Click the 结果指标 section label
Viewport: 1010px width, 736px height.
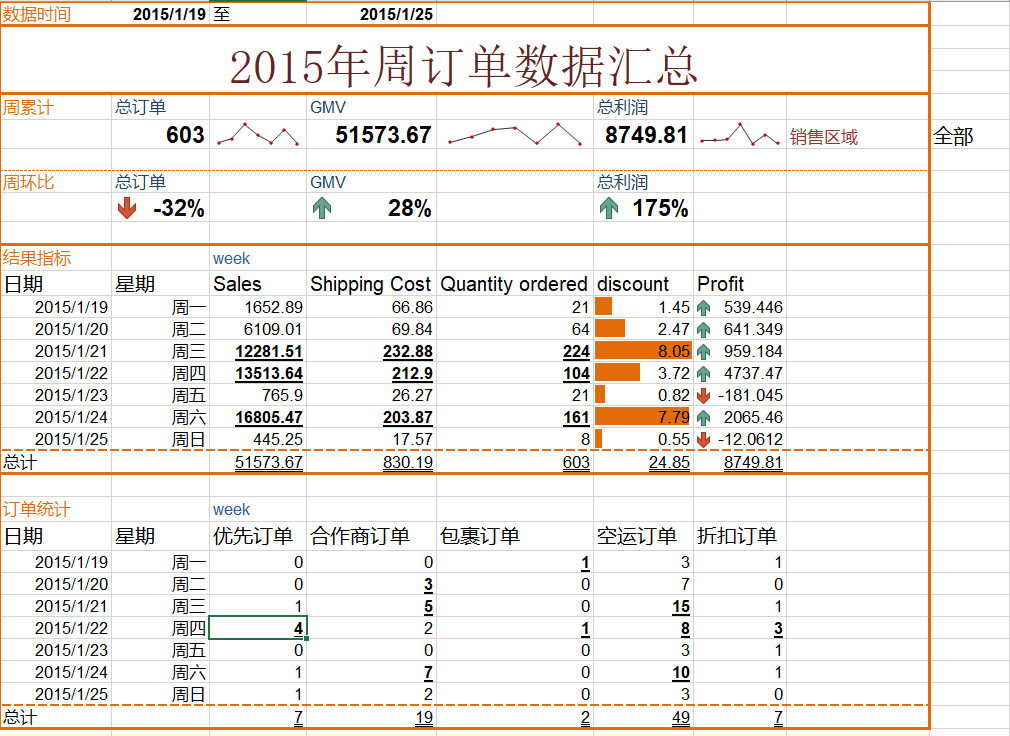click(x=37, y=258)
